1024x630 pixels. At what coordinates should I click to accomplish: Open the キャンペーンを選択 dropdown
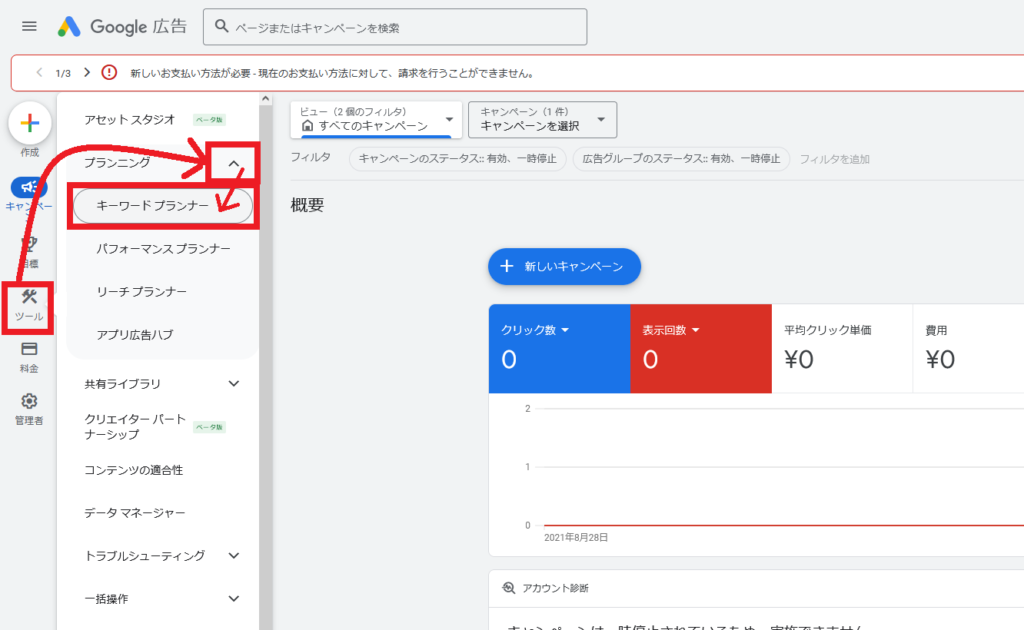click(542, 119)
